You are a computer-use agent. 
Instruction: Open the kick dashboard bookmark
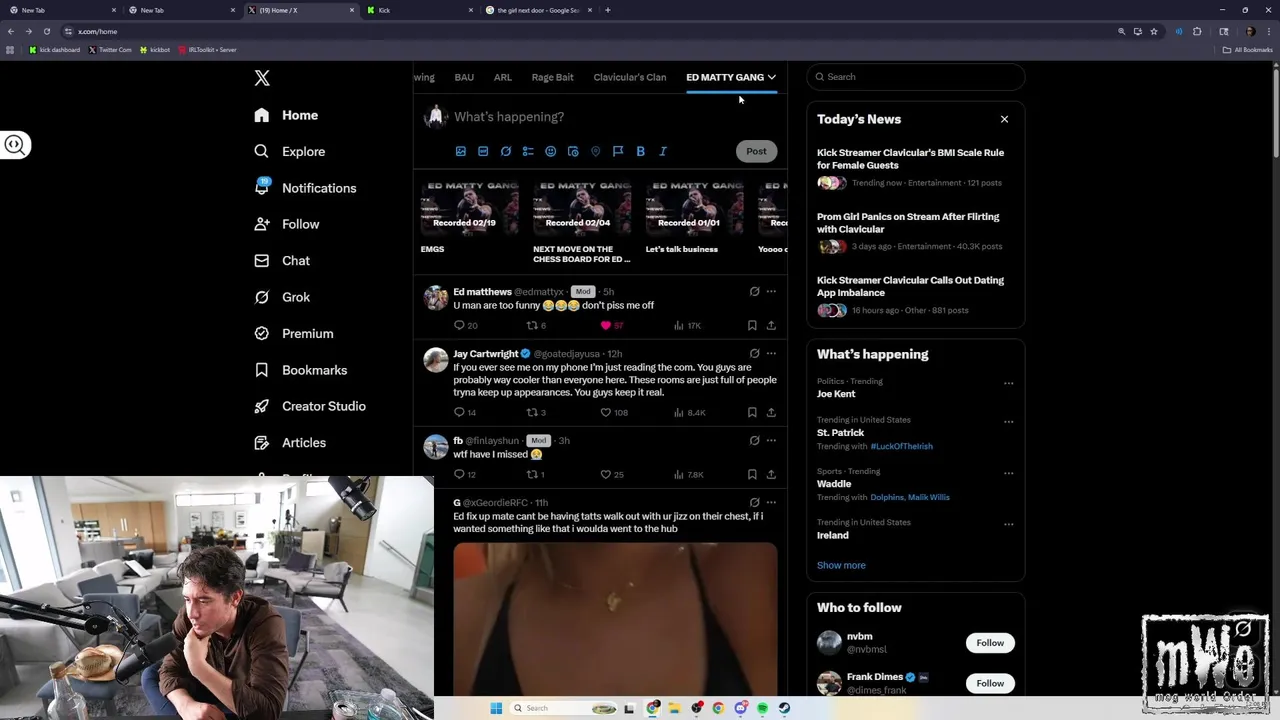55,50
